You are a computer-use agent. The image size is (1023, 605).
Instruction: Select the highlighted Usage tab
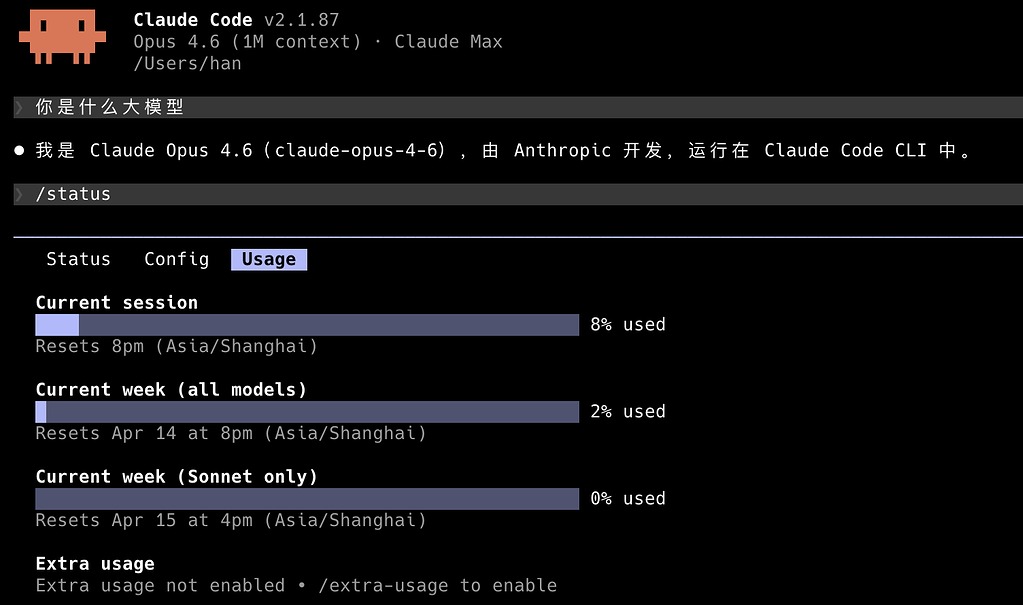pos(269,259)
